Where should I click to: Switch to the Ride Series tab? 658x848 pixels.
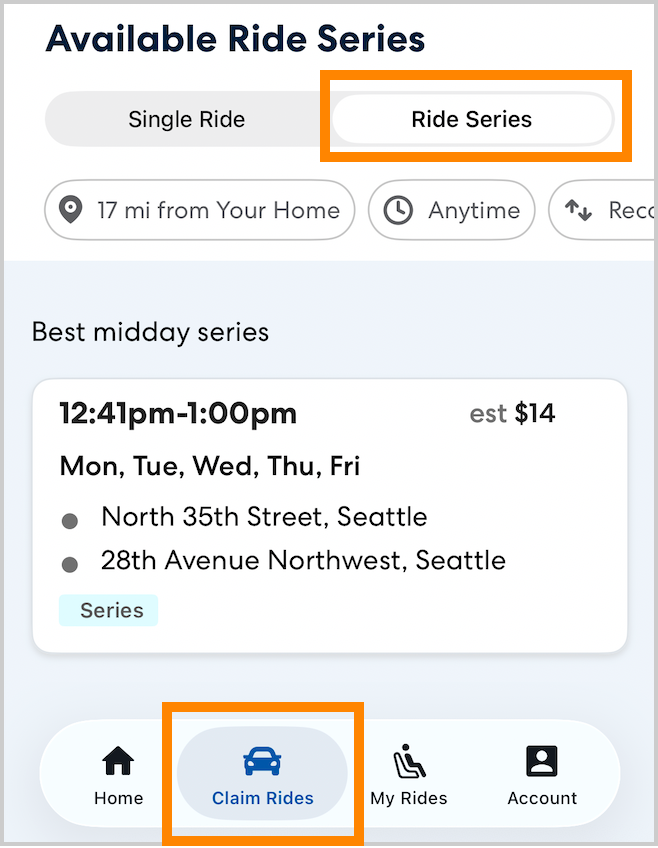[x=471, y=119]
